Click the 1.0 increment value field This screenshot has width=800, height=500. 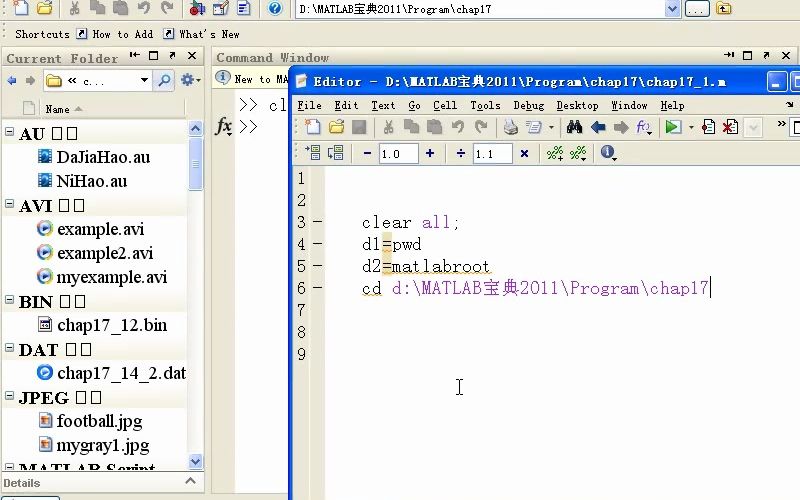point(398,154)
